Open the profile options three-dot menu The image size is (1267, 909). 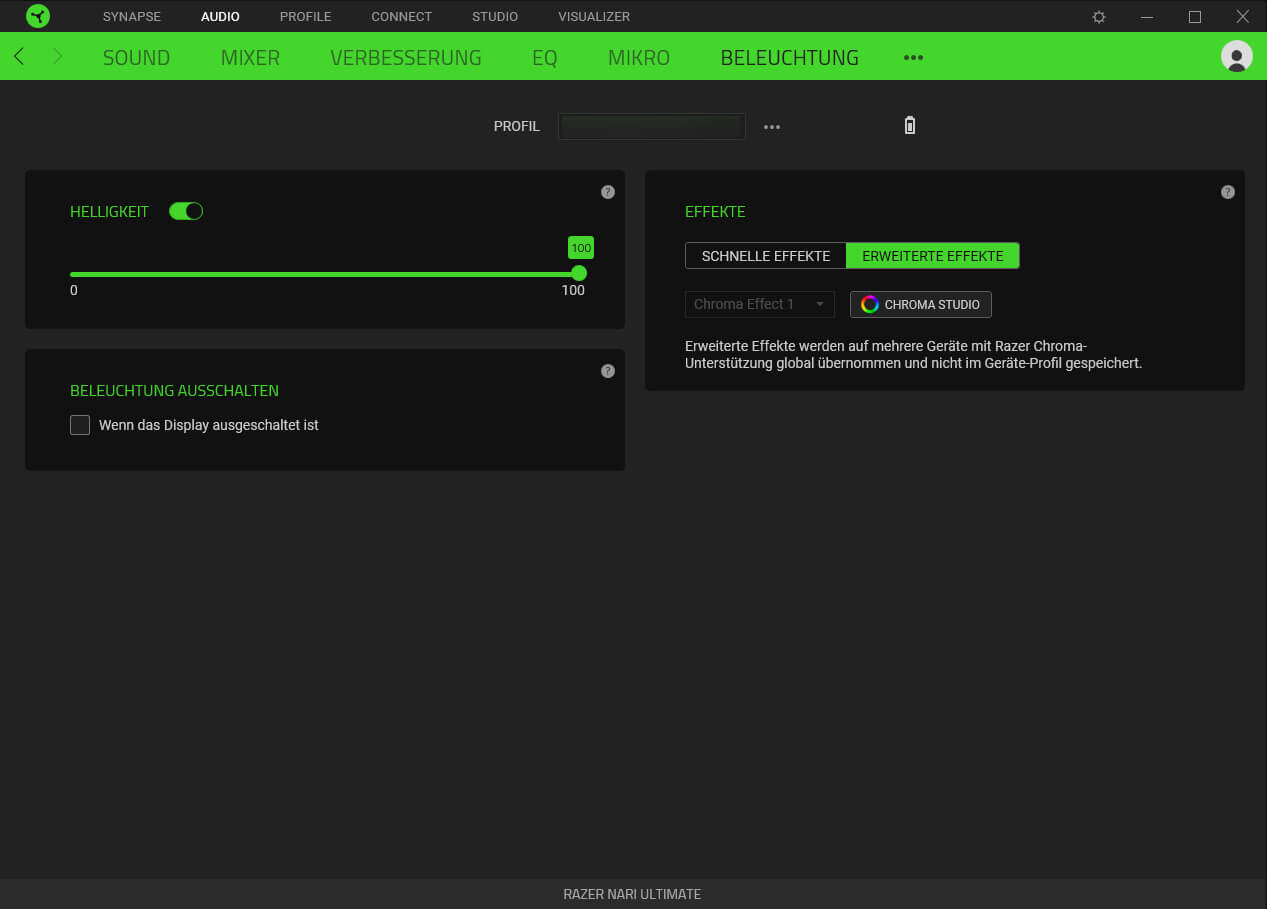(772, 127)
